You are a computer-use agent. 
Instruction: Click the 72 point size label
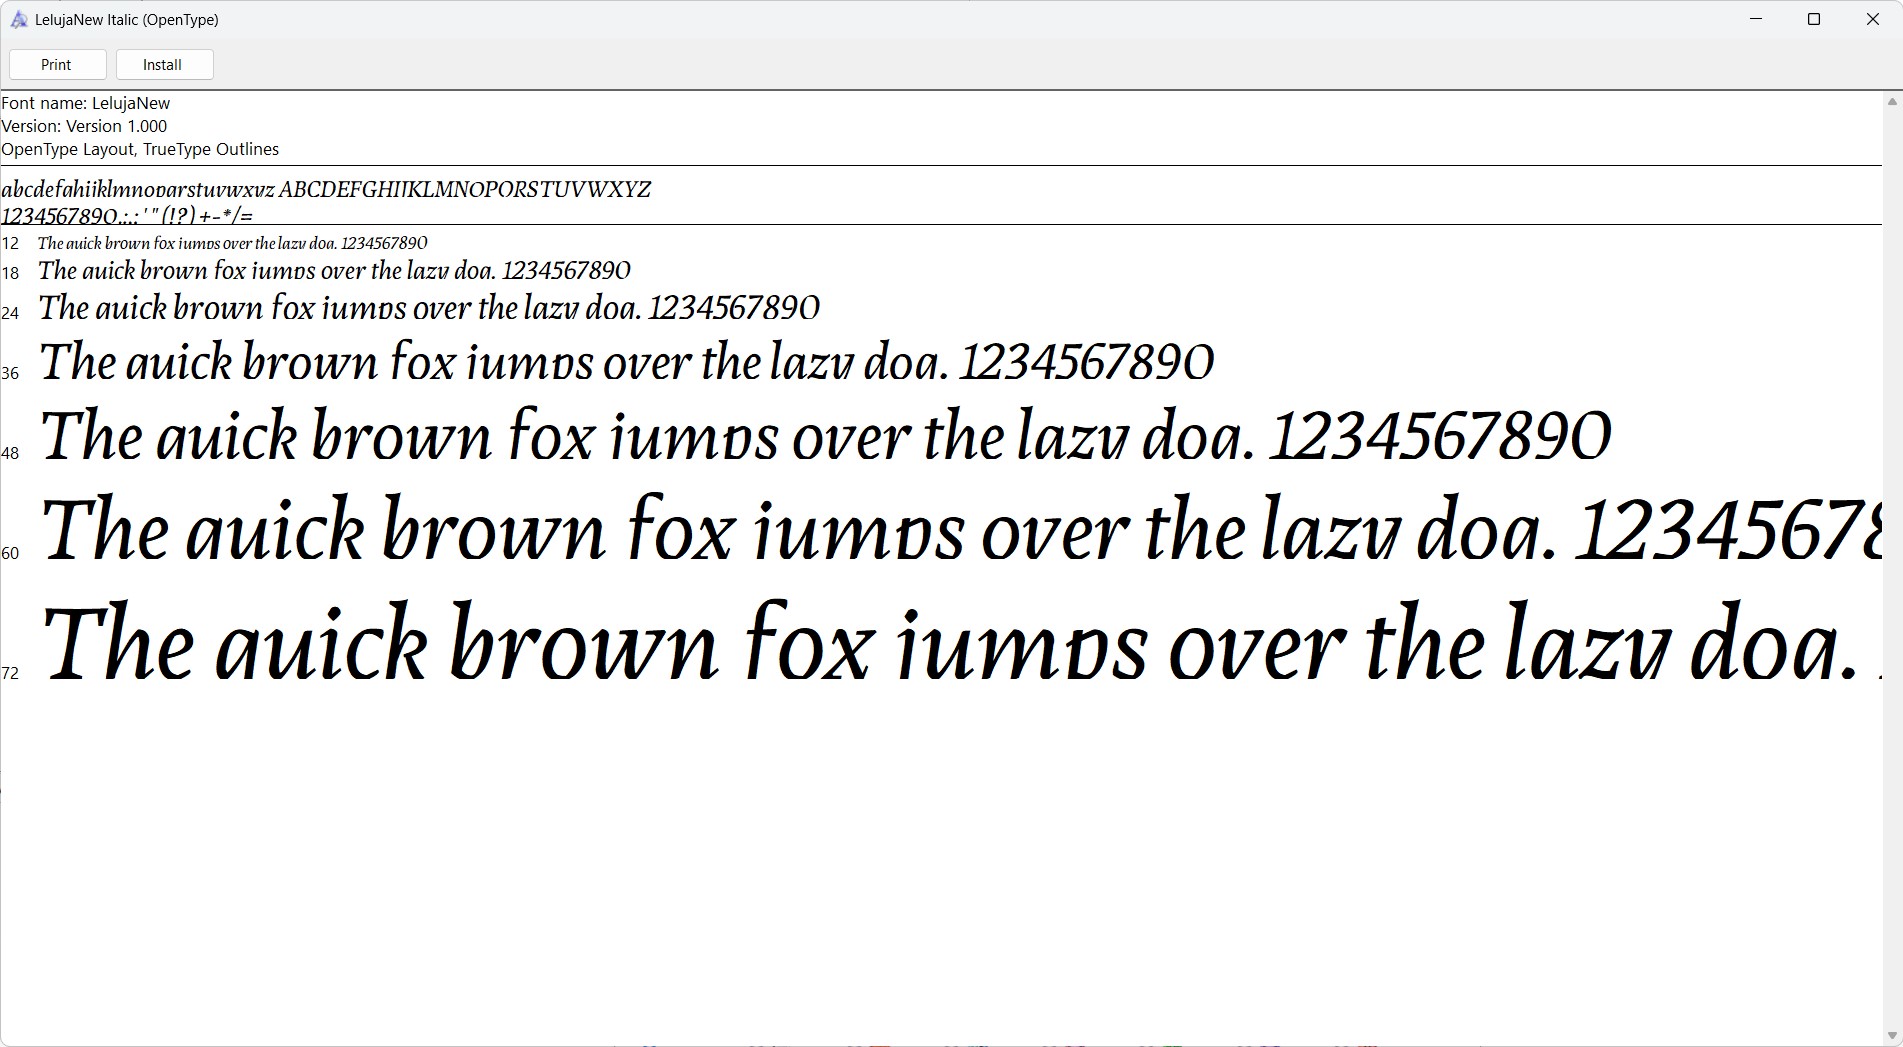[10, 673]
